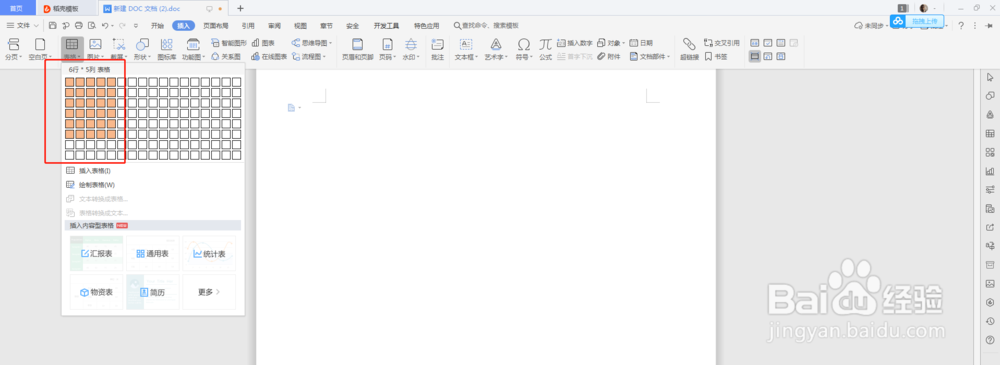This screenshot has width=1000, height=365.
Task: Open the 开发工具 developer tools tab
Action: pyautogui.click(x=386, y=26)
